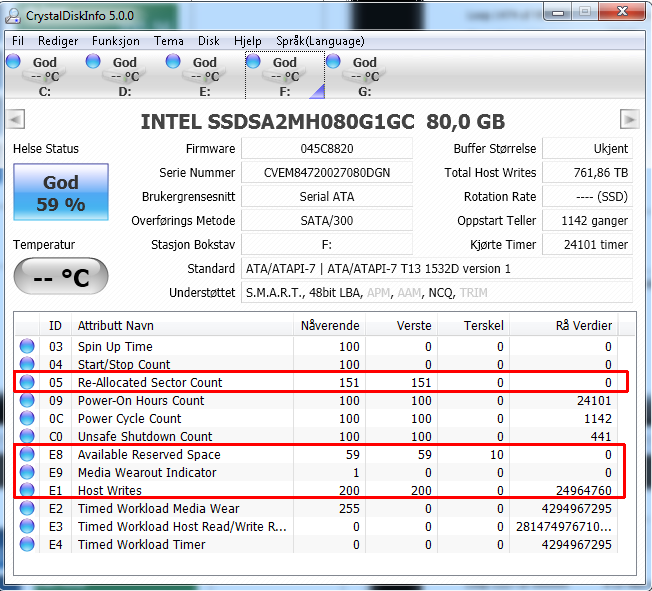
Task: Click the Standard ATA/ATAPI-7 field
Action: 437,269
